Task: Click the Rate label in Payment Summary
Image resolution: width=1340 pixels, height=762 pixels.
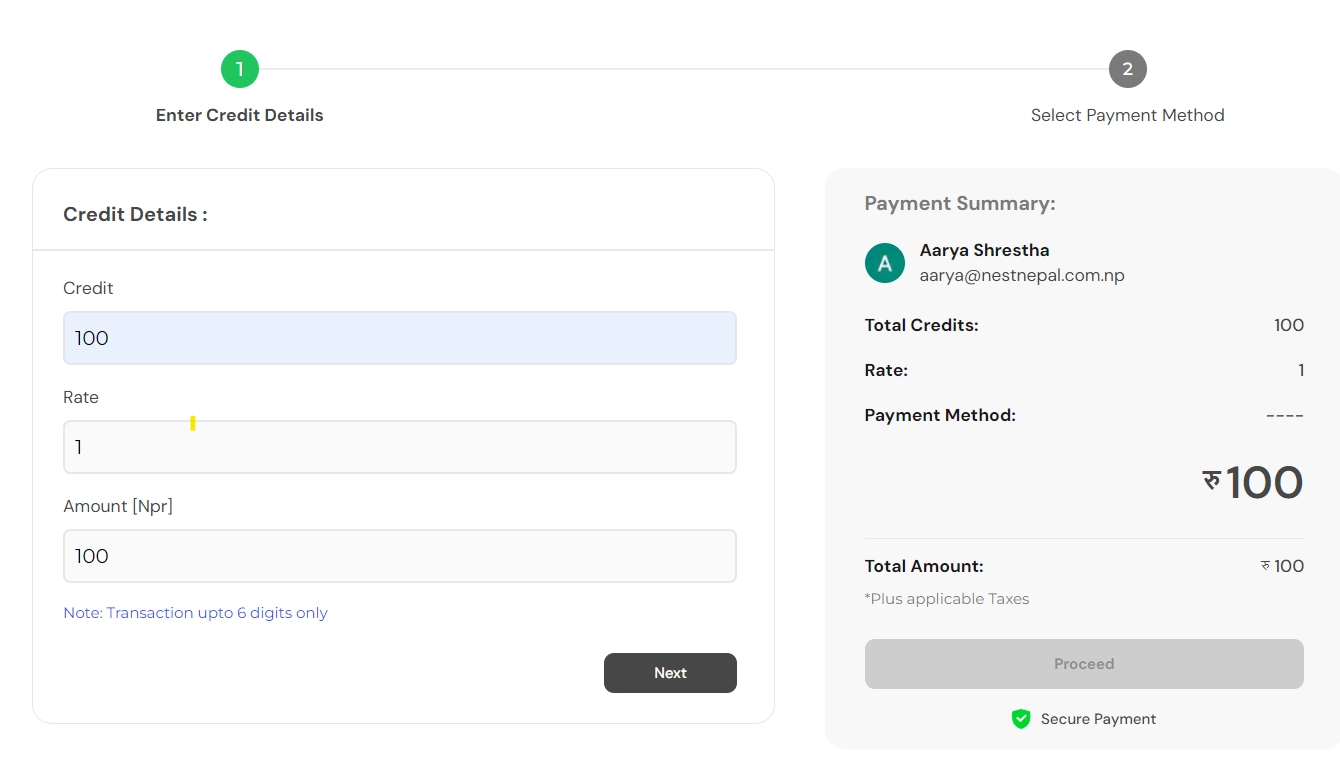Action: click(x=886, y=370)
